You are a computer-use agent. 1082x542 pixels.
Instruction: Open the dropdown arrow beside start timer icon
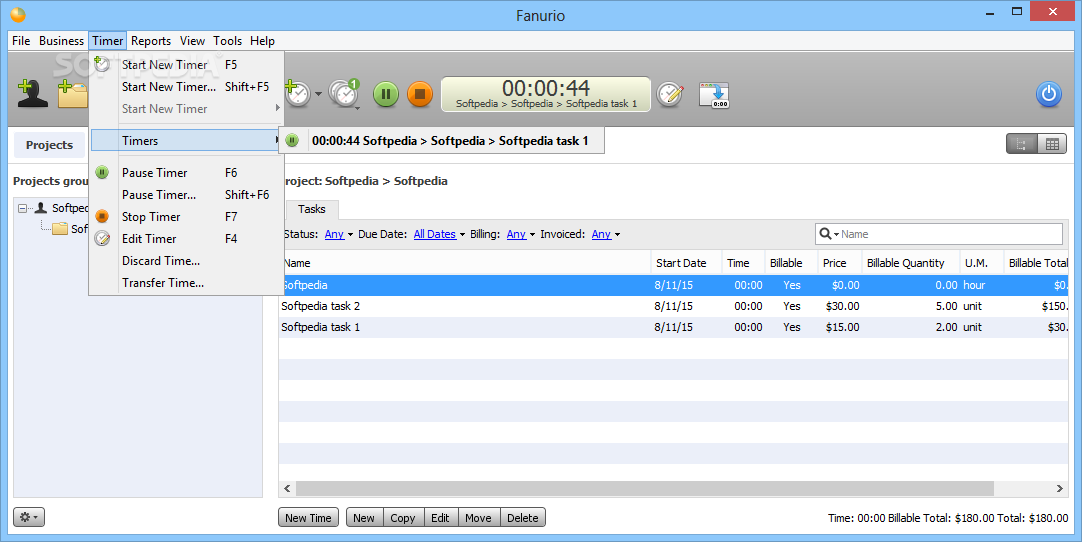318,94
